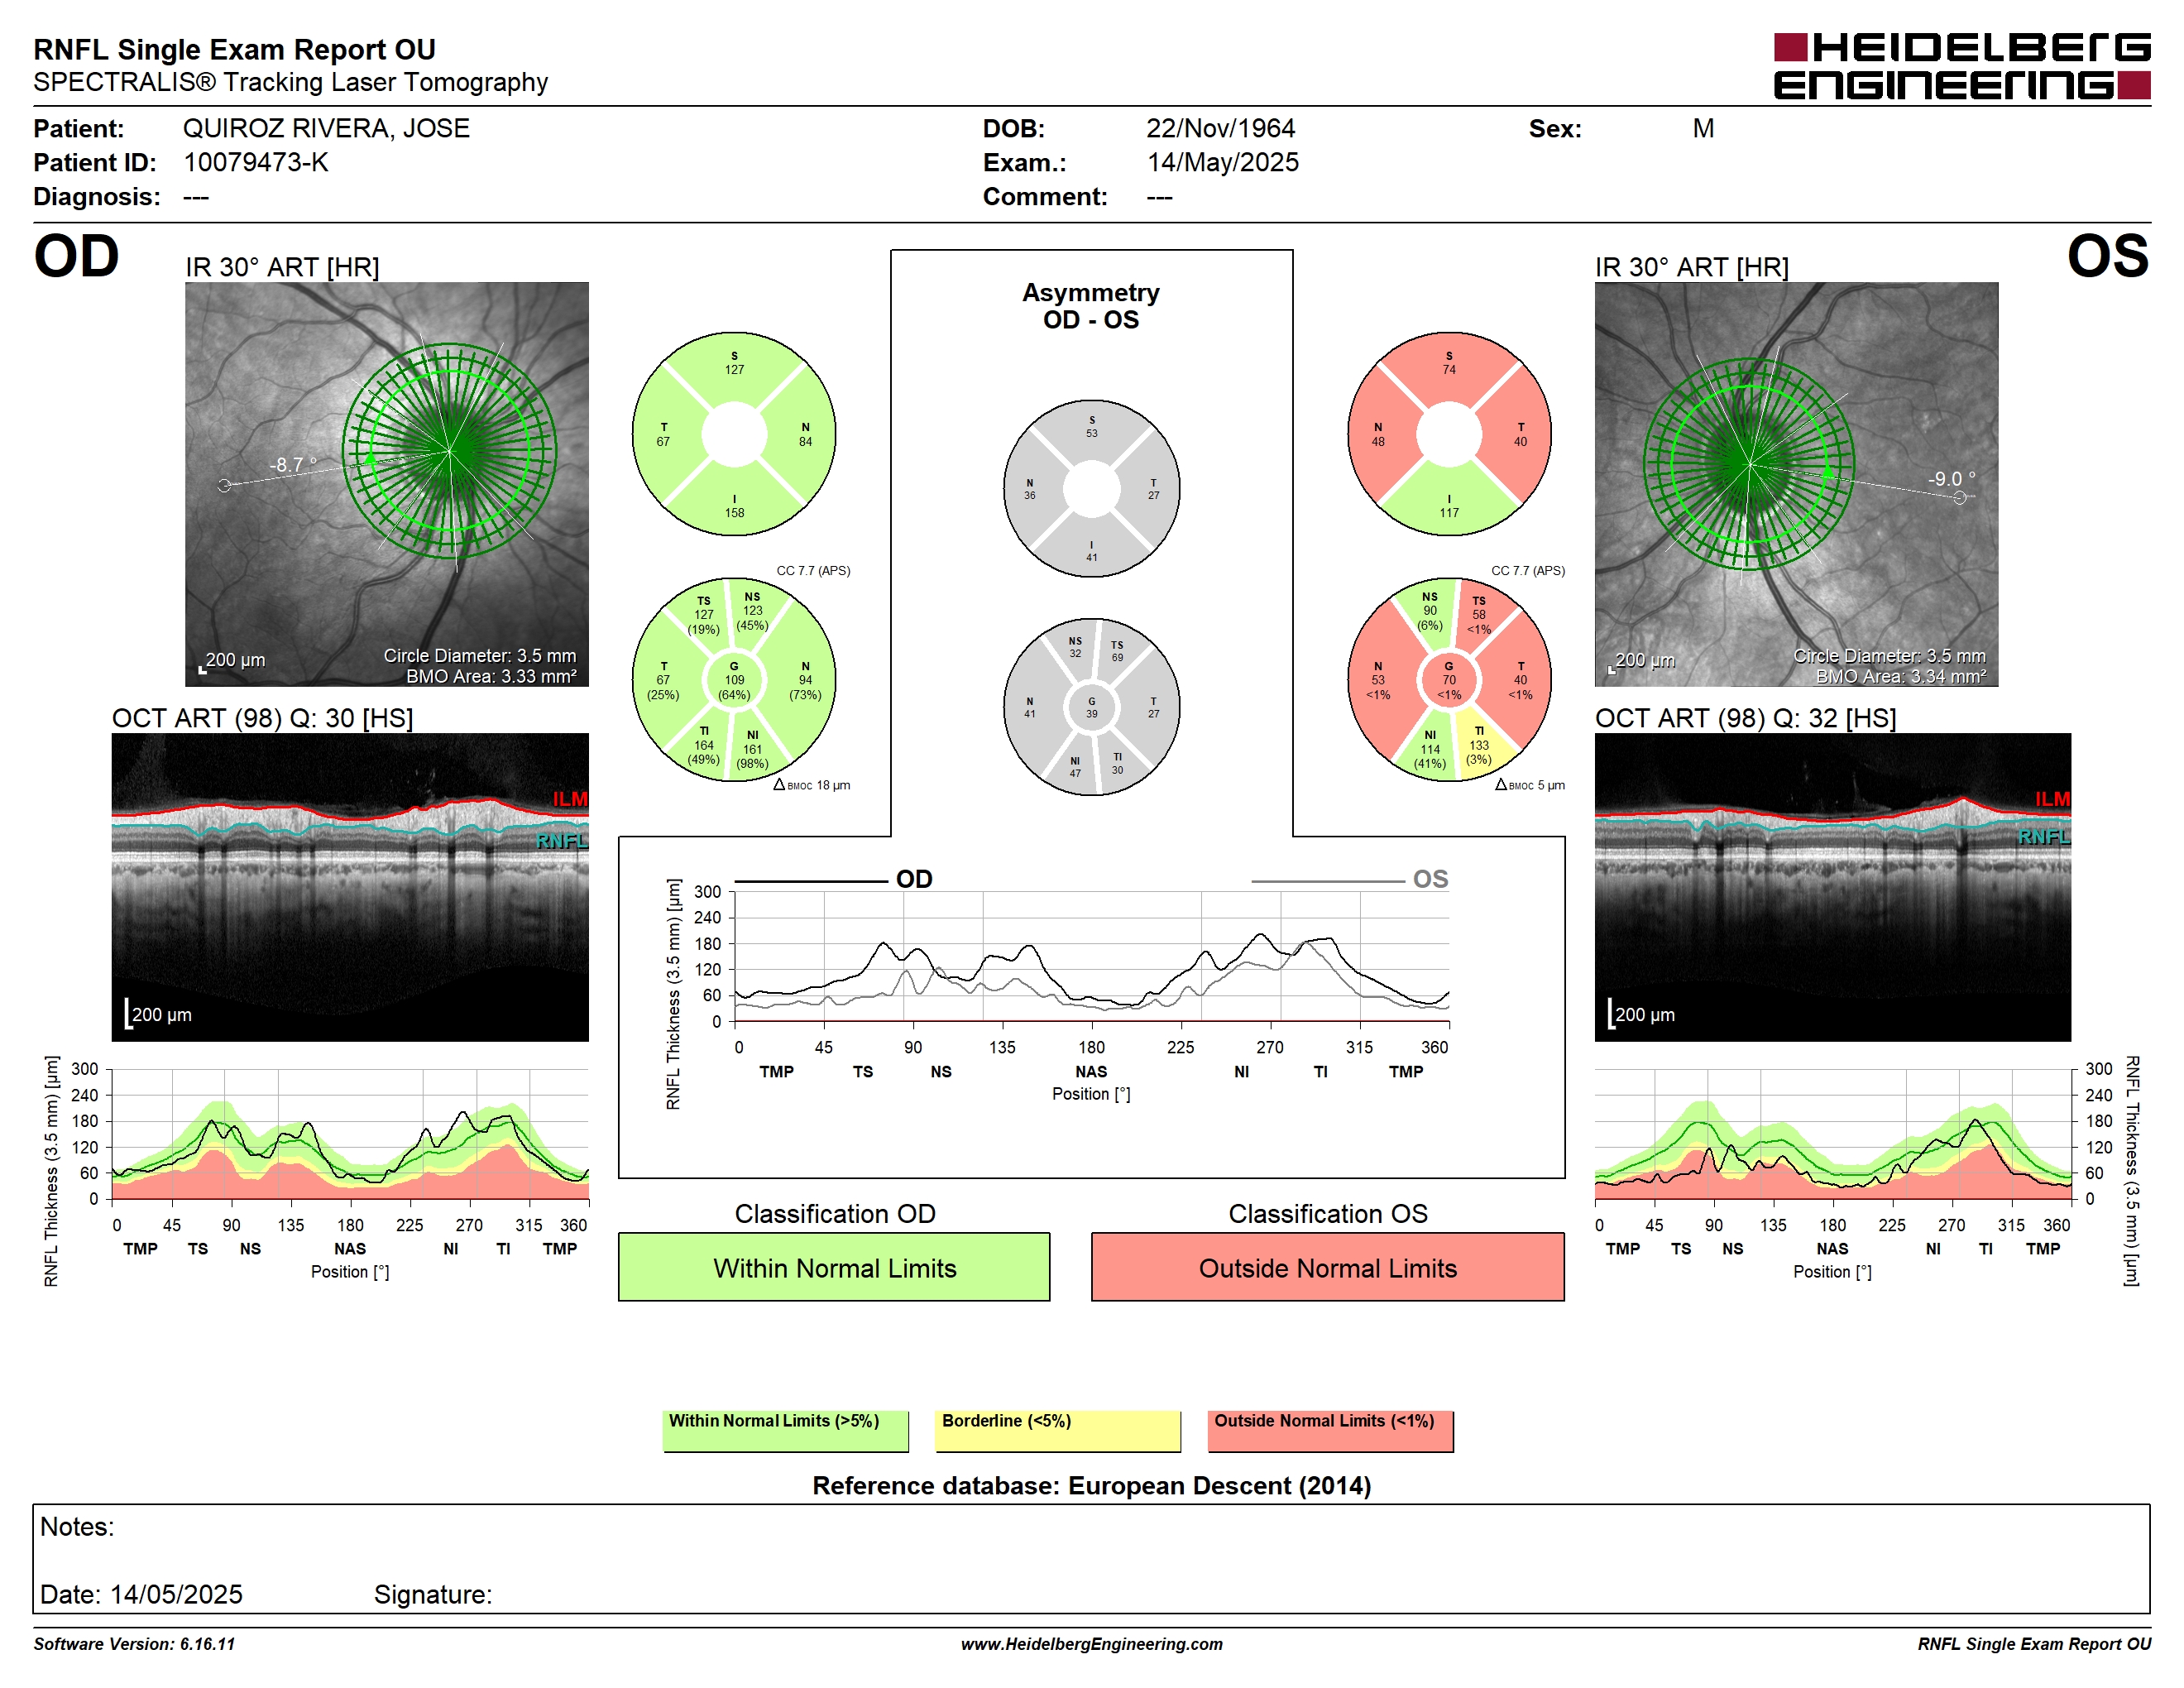Click the red Outside Normal Limits (<1%) legend
The image size is (2184, 1688).
tap(1330, 1430)
